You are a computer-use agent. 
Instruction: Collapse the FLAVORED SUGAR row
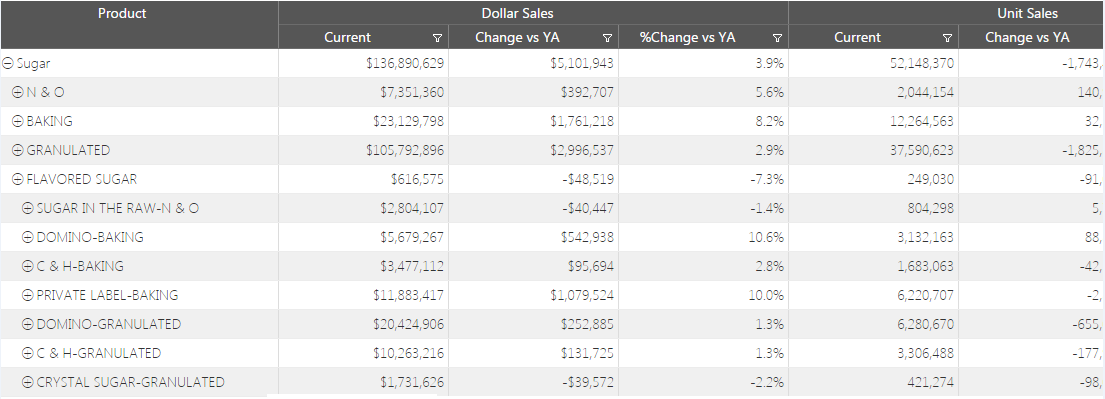click(18, 179)
